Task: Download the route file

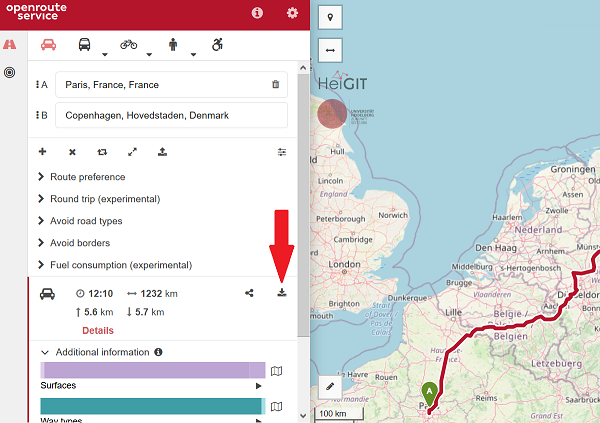Action: tap(282, 293)
